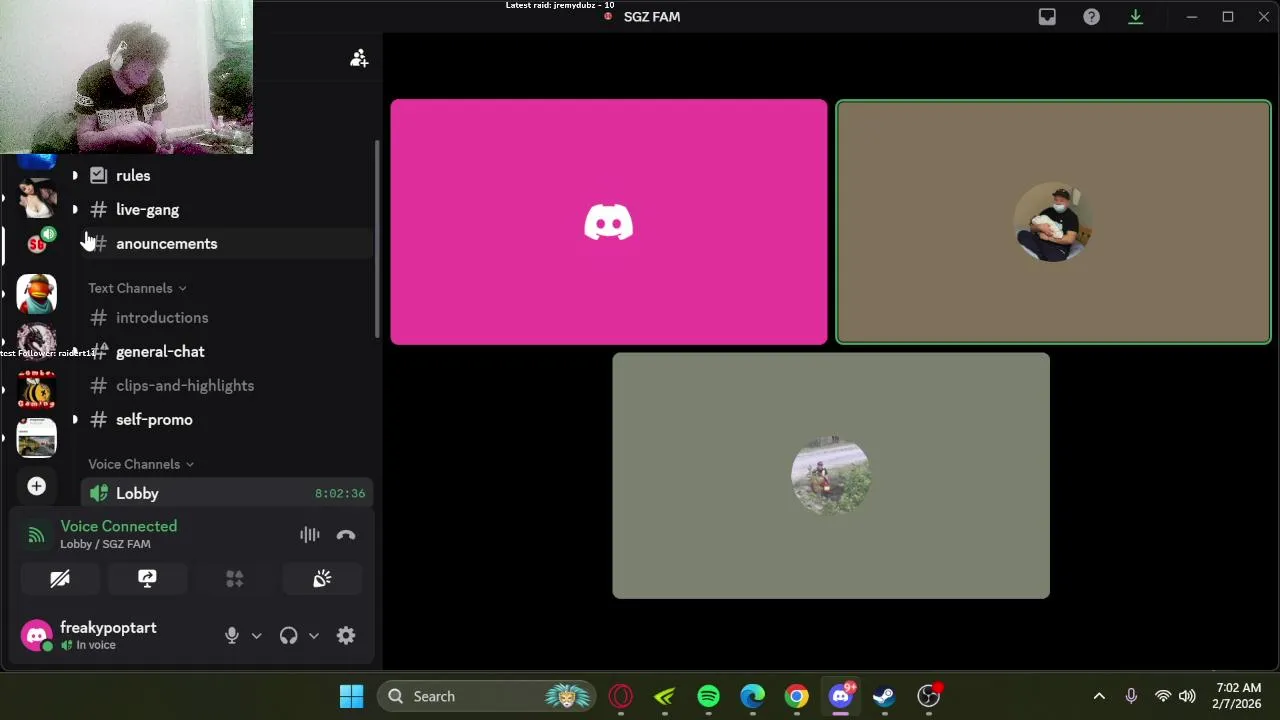The width and height of the screenshot is (1280, 720).
Task: Click Voice Connected status text
Action: [119, 526]
